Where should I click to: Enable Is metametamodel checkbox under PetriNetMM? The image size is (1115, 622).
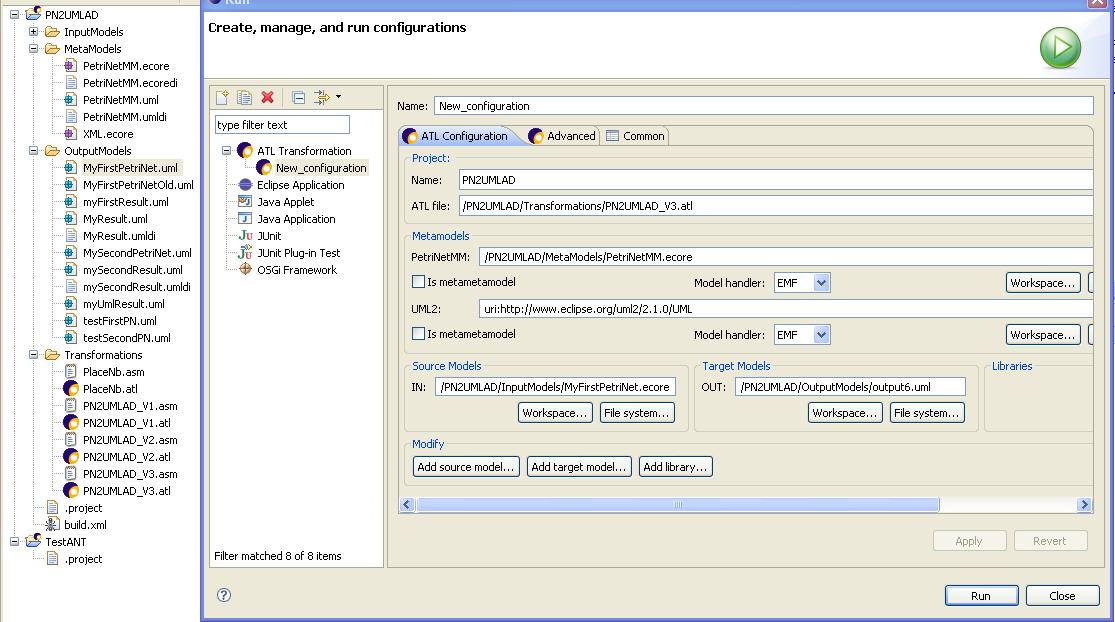click(x=419, y=283)
